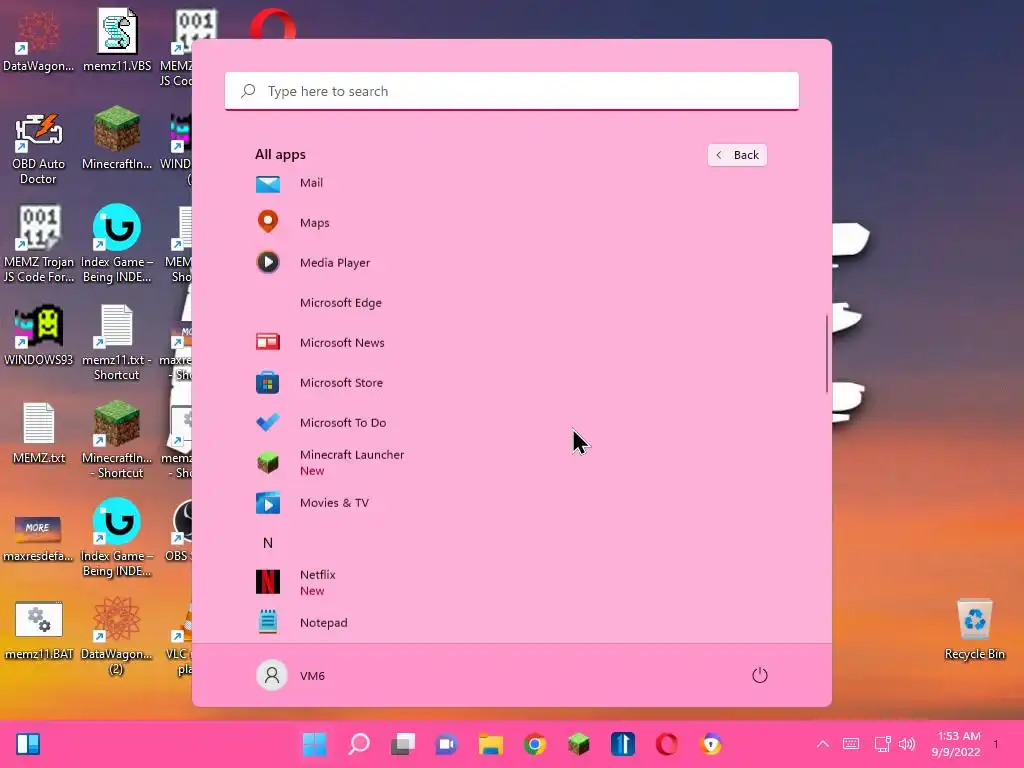Open the Chat camera icon on taskbar

[447, 744]
